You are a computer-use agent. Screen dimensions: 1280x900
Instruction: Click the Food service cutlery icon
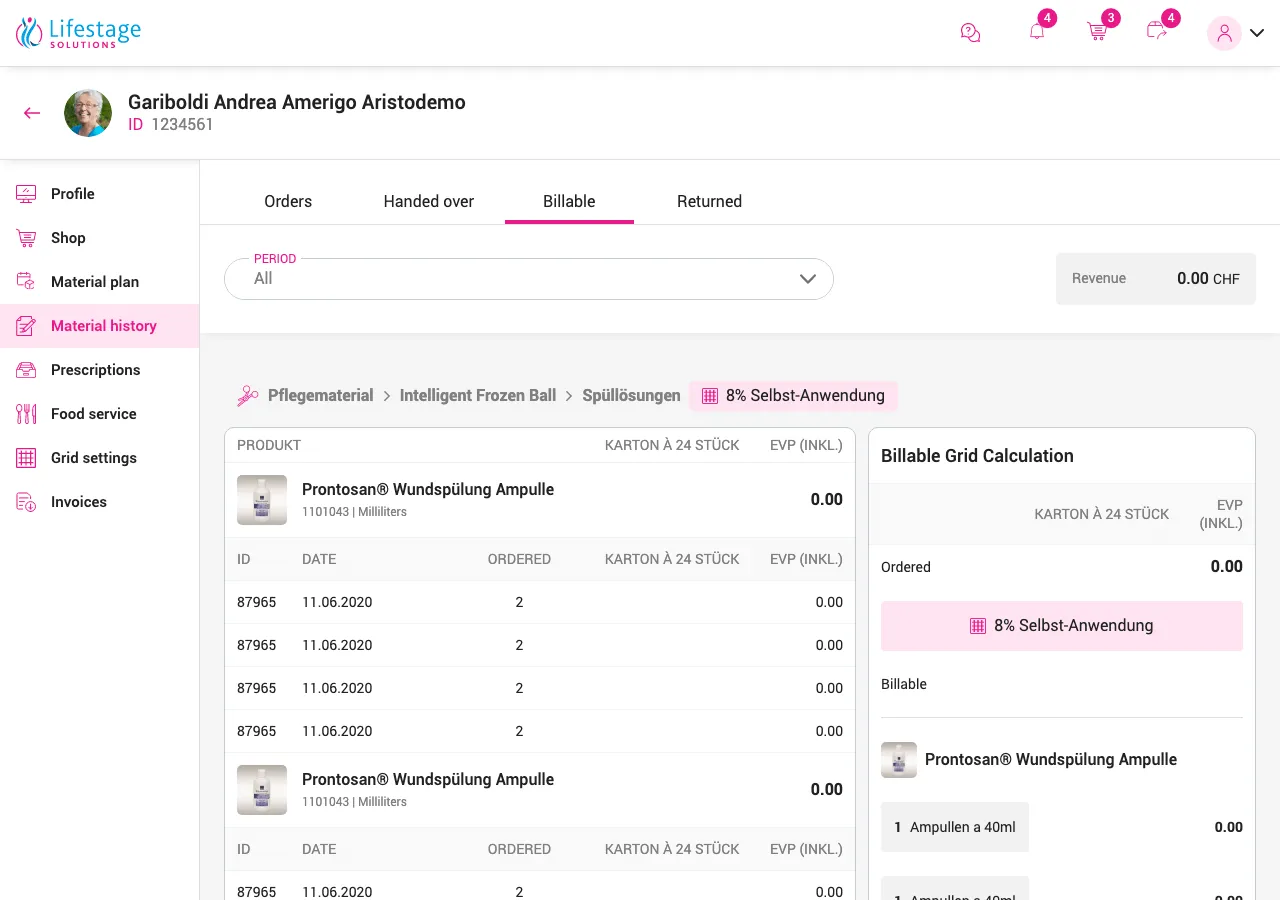[26, 414]
